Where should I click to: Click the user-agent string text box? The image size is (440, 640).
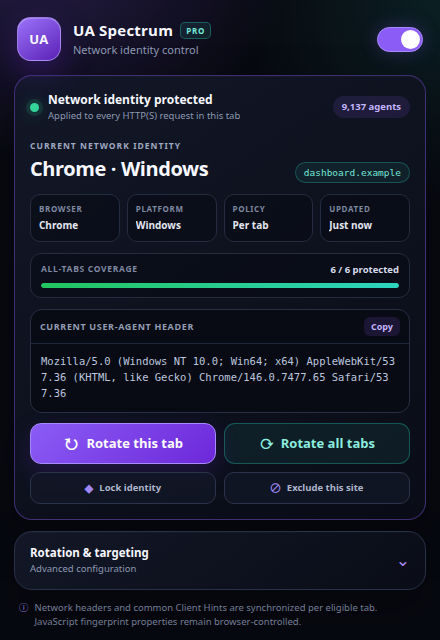pyautogui.click(x=220, y=378)
